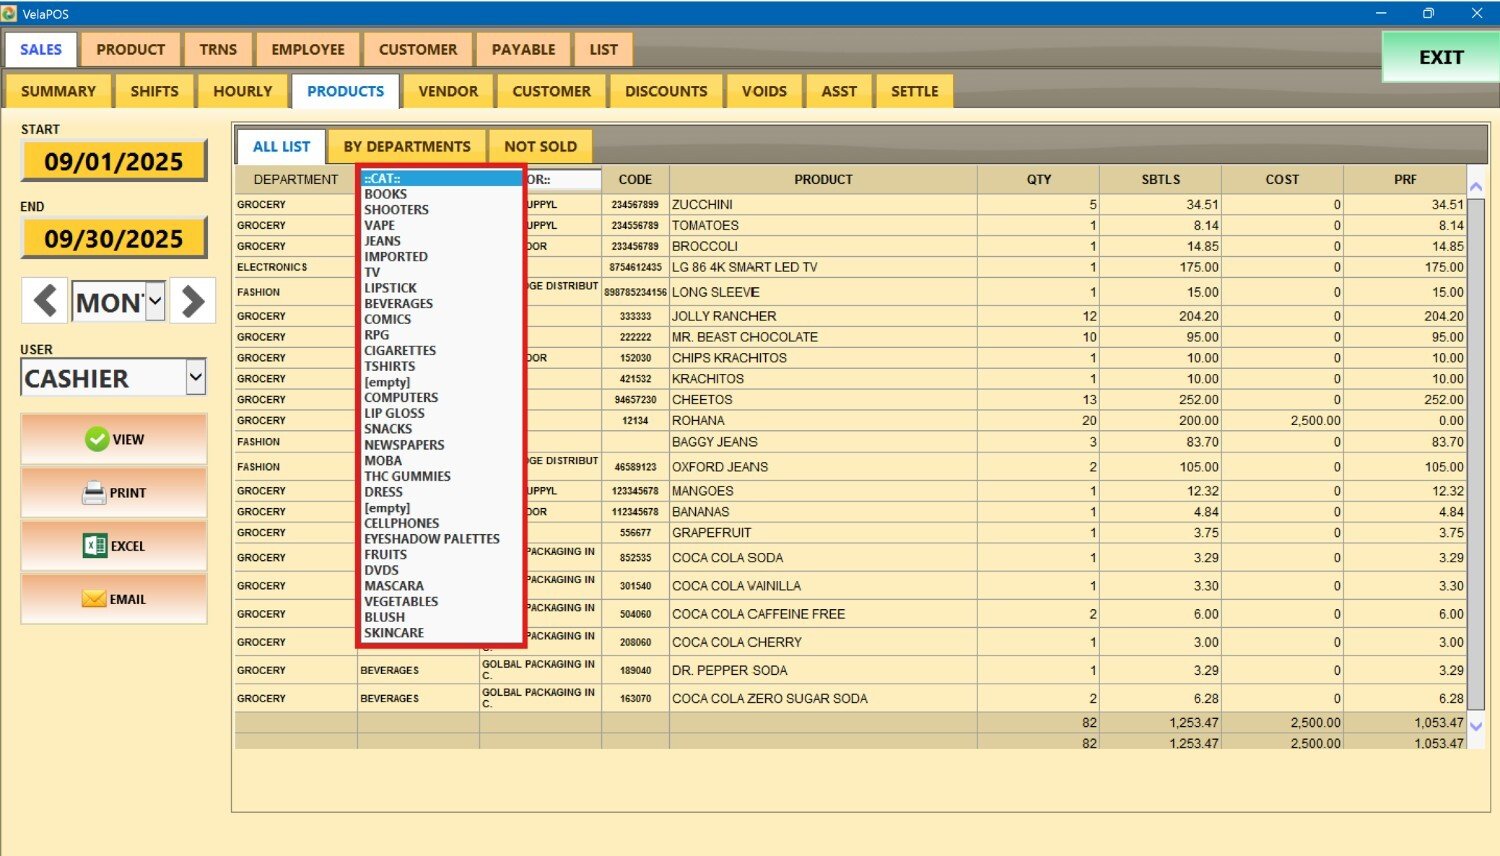
Task: Click the PRODUCT column header
Action: pos(823,180)
